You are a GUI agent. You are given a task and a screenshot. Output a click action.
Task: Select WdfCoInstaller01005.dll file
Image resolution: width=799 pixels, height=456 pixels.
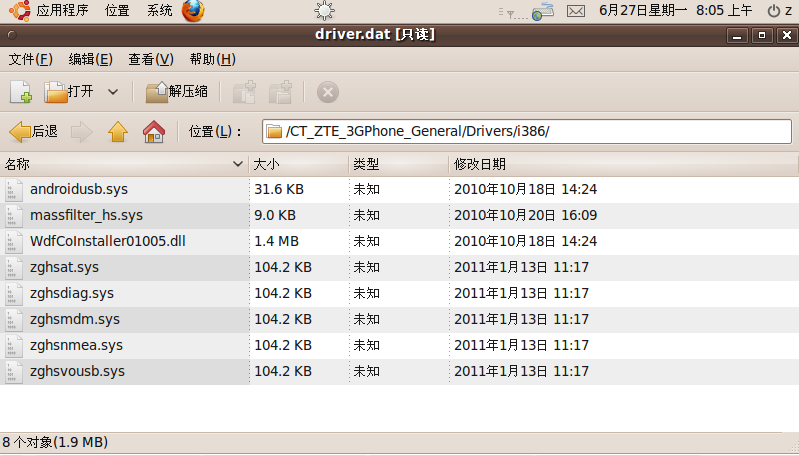[x=108, y=242]
